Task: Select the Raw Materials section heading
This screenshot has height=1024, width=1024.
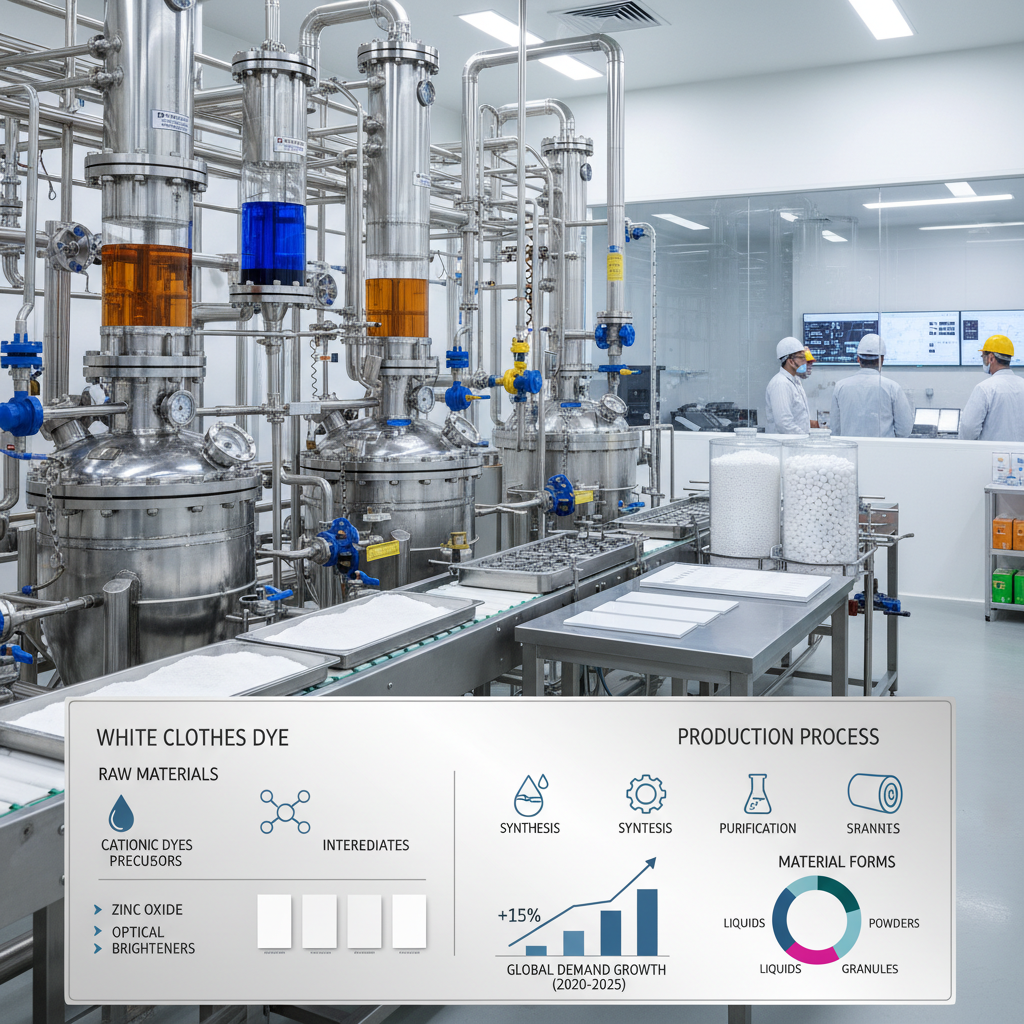Action: 158,774
